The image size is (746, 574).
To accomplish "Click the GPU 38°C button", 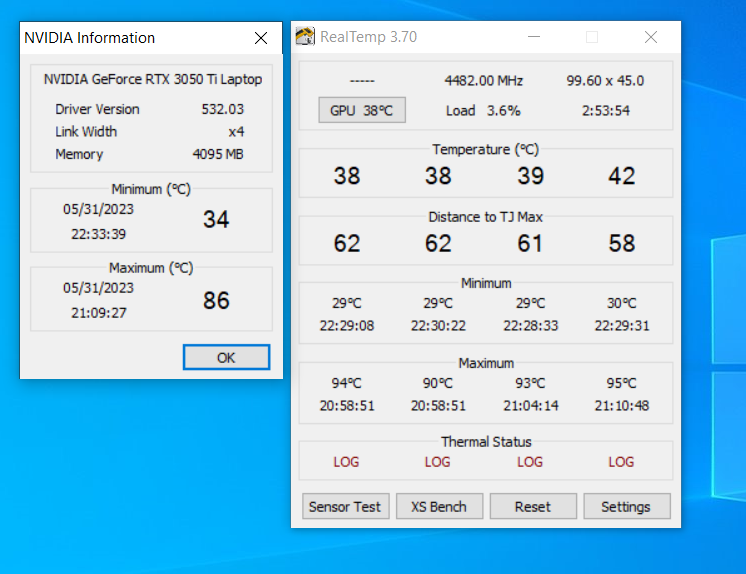I will [x=362, y=110].
